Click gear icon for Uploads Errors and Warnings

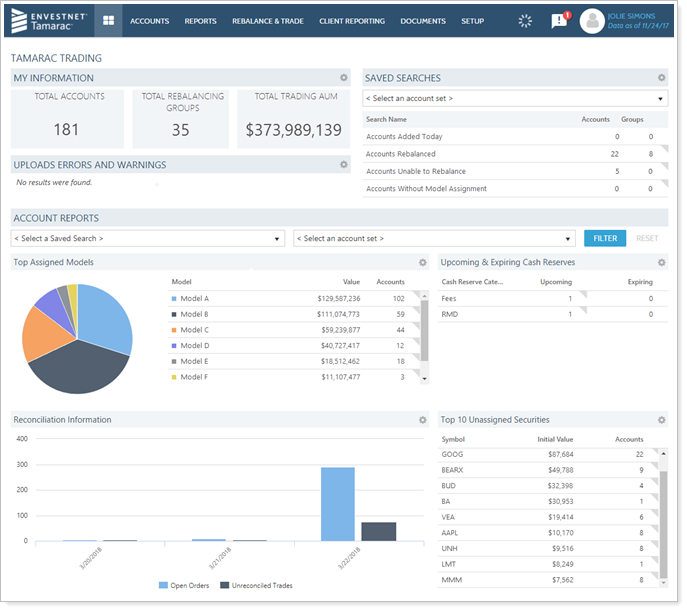coord(343,165)
